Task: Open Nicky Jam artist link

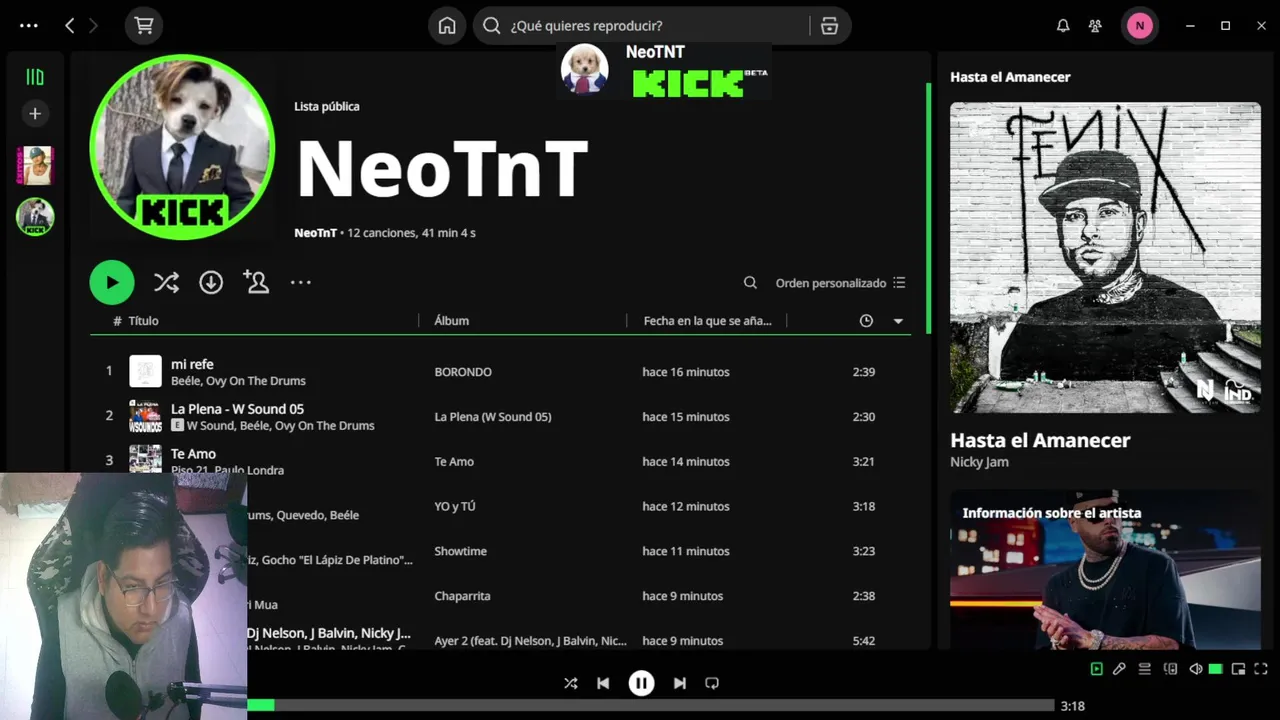Action: pos(979,462)
